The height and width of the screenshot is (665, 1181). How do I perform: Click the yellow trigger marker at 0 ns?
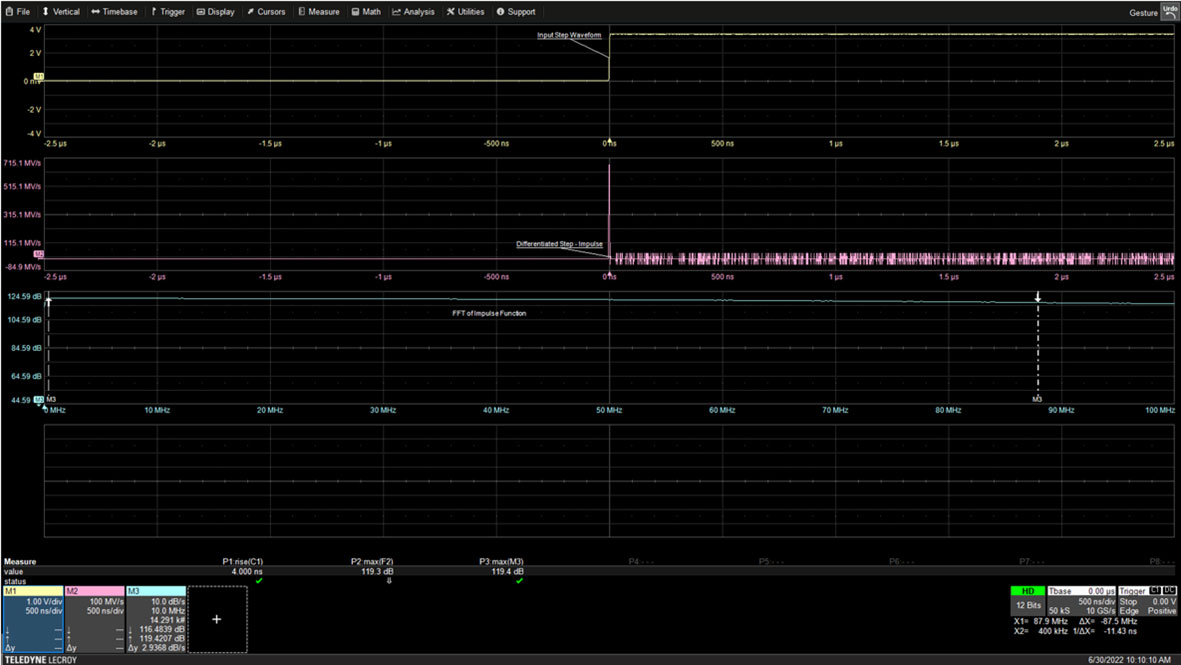[x=609, y=143]
